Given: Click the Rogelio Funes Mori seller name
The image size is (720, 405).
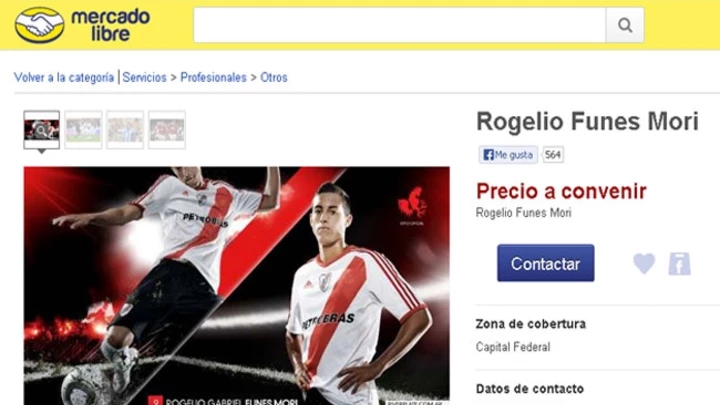Looking at the screenshot, I should coord(523,213).
